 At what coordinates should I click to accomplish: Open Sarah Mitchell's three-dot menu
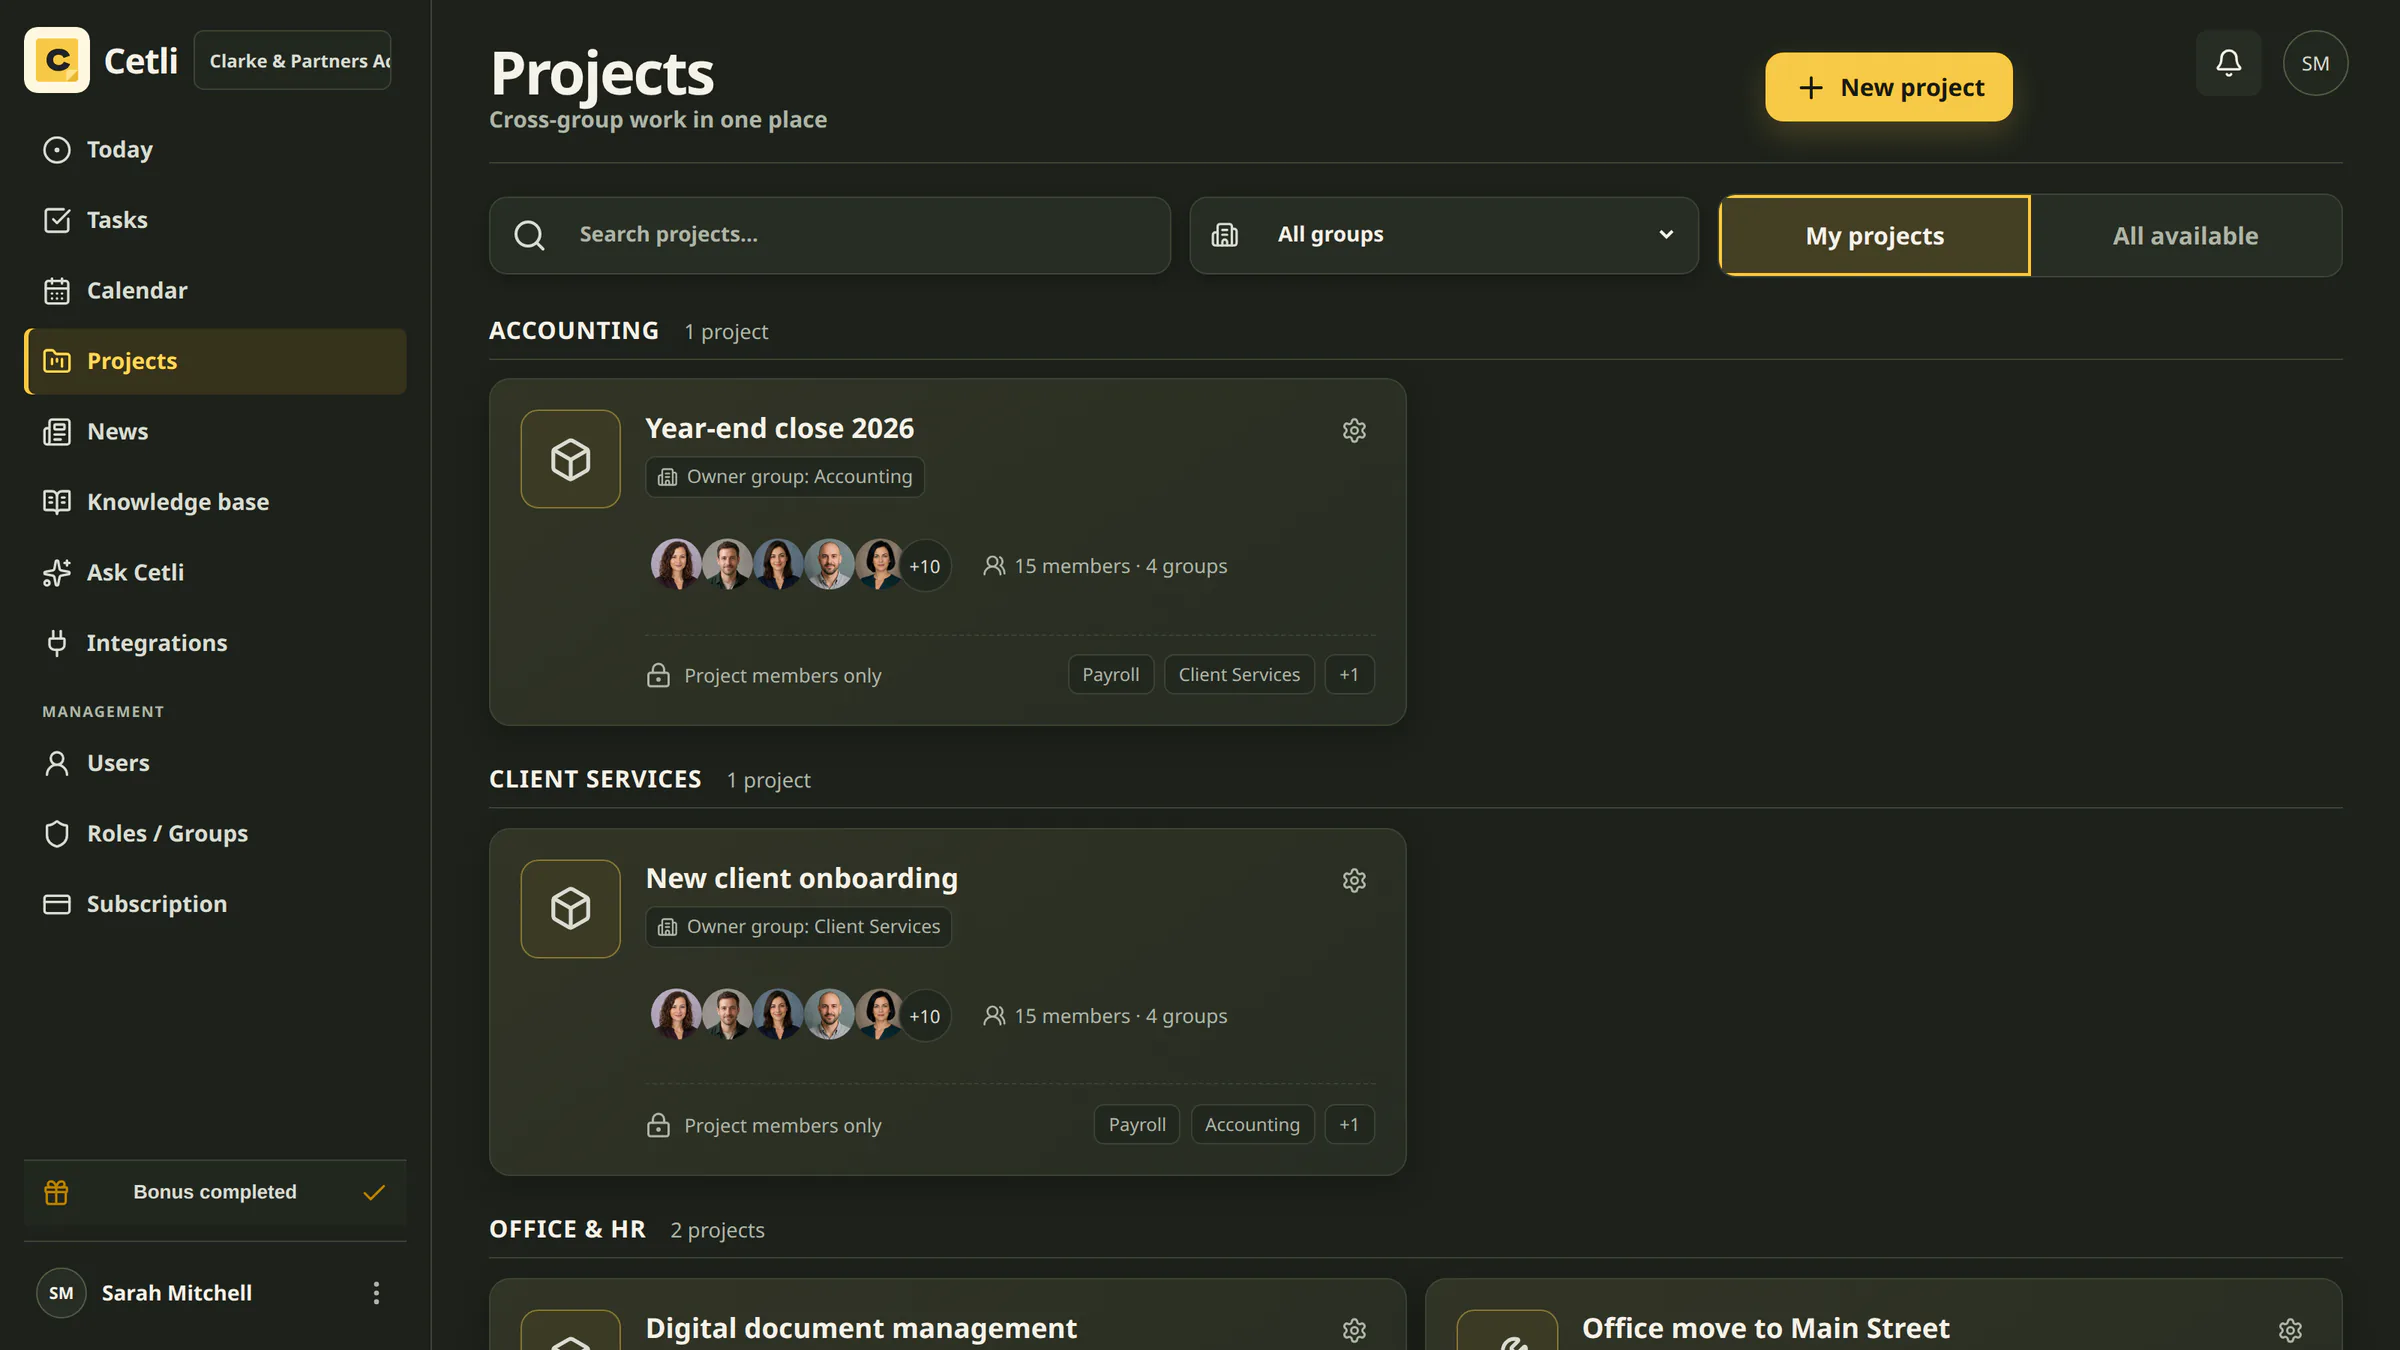[x=376, y=1293]
